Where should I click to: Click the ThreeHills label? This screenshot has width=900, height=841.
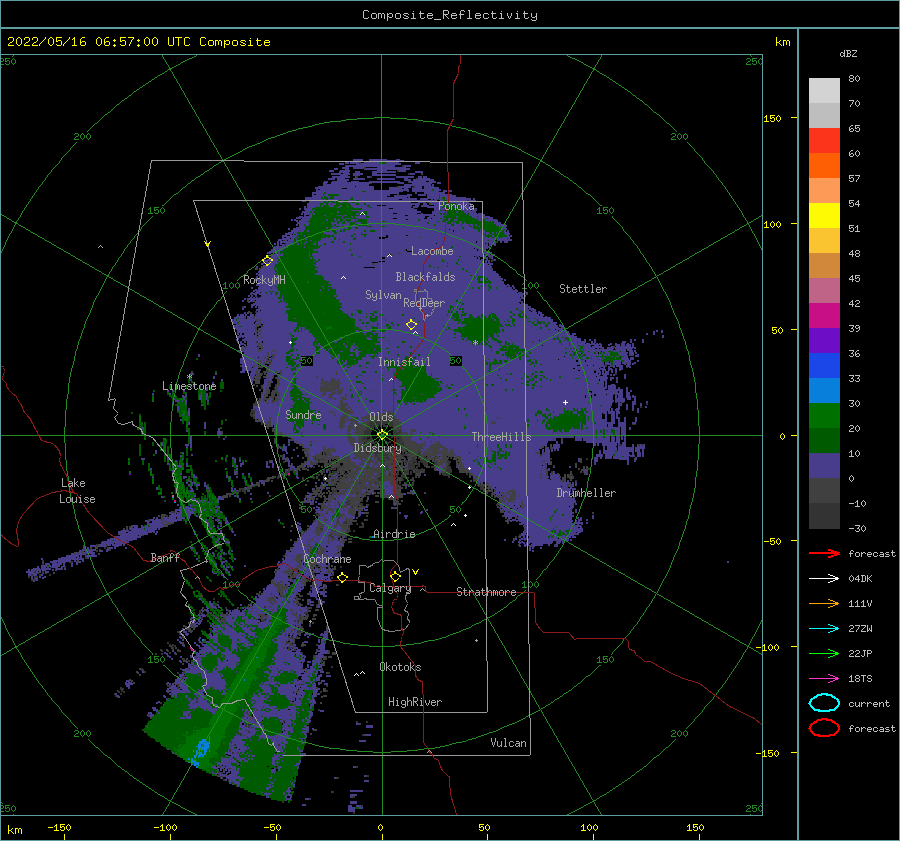[502, 437]
